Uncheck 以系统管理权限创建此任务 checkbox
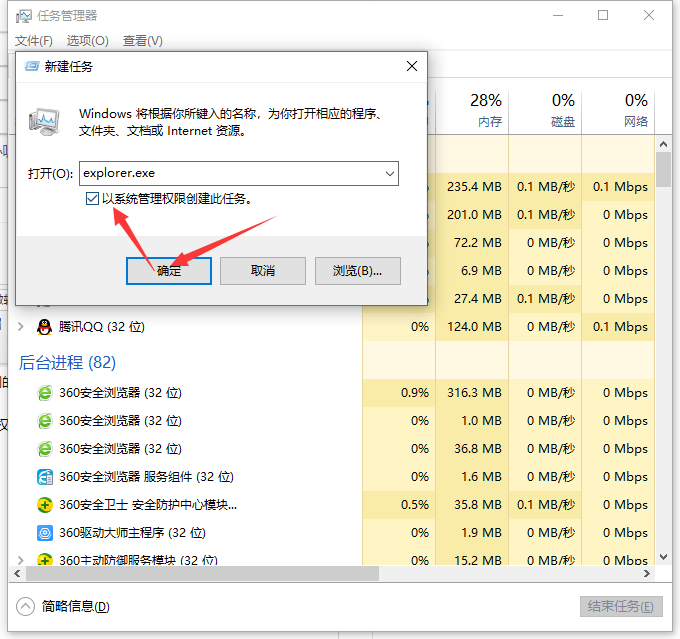 point(93,199)
